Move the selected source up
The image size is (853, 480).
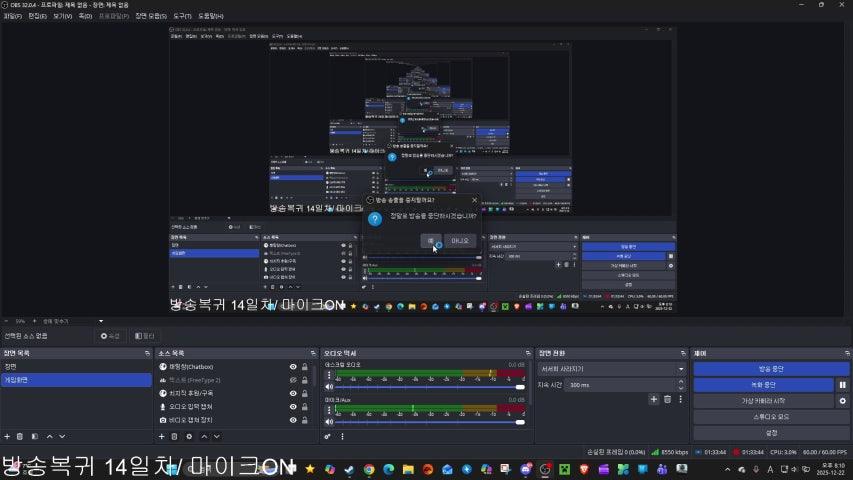[x=205, y=436]
